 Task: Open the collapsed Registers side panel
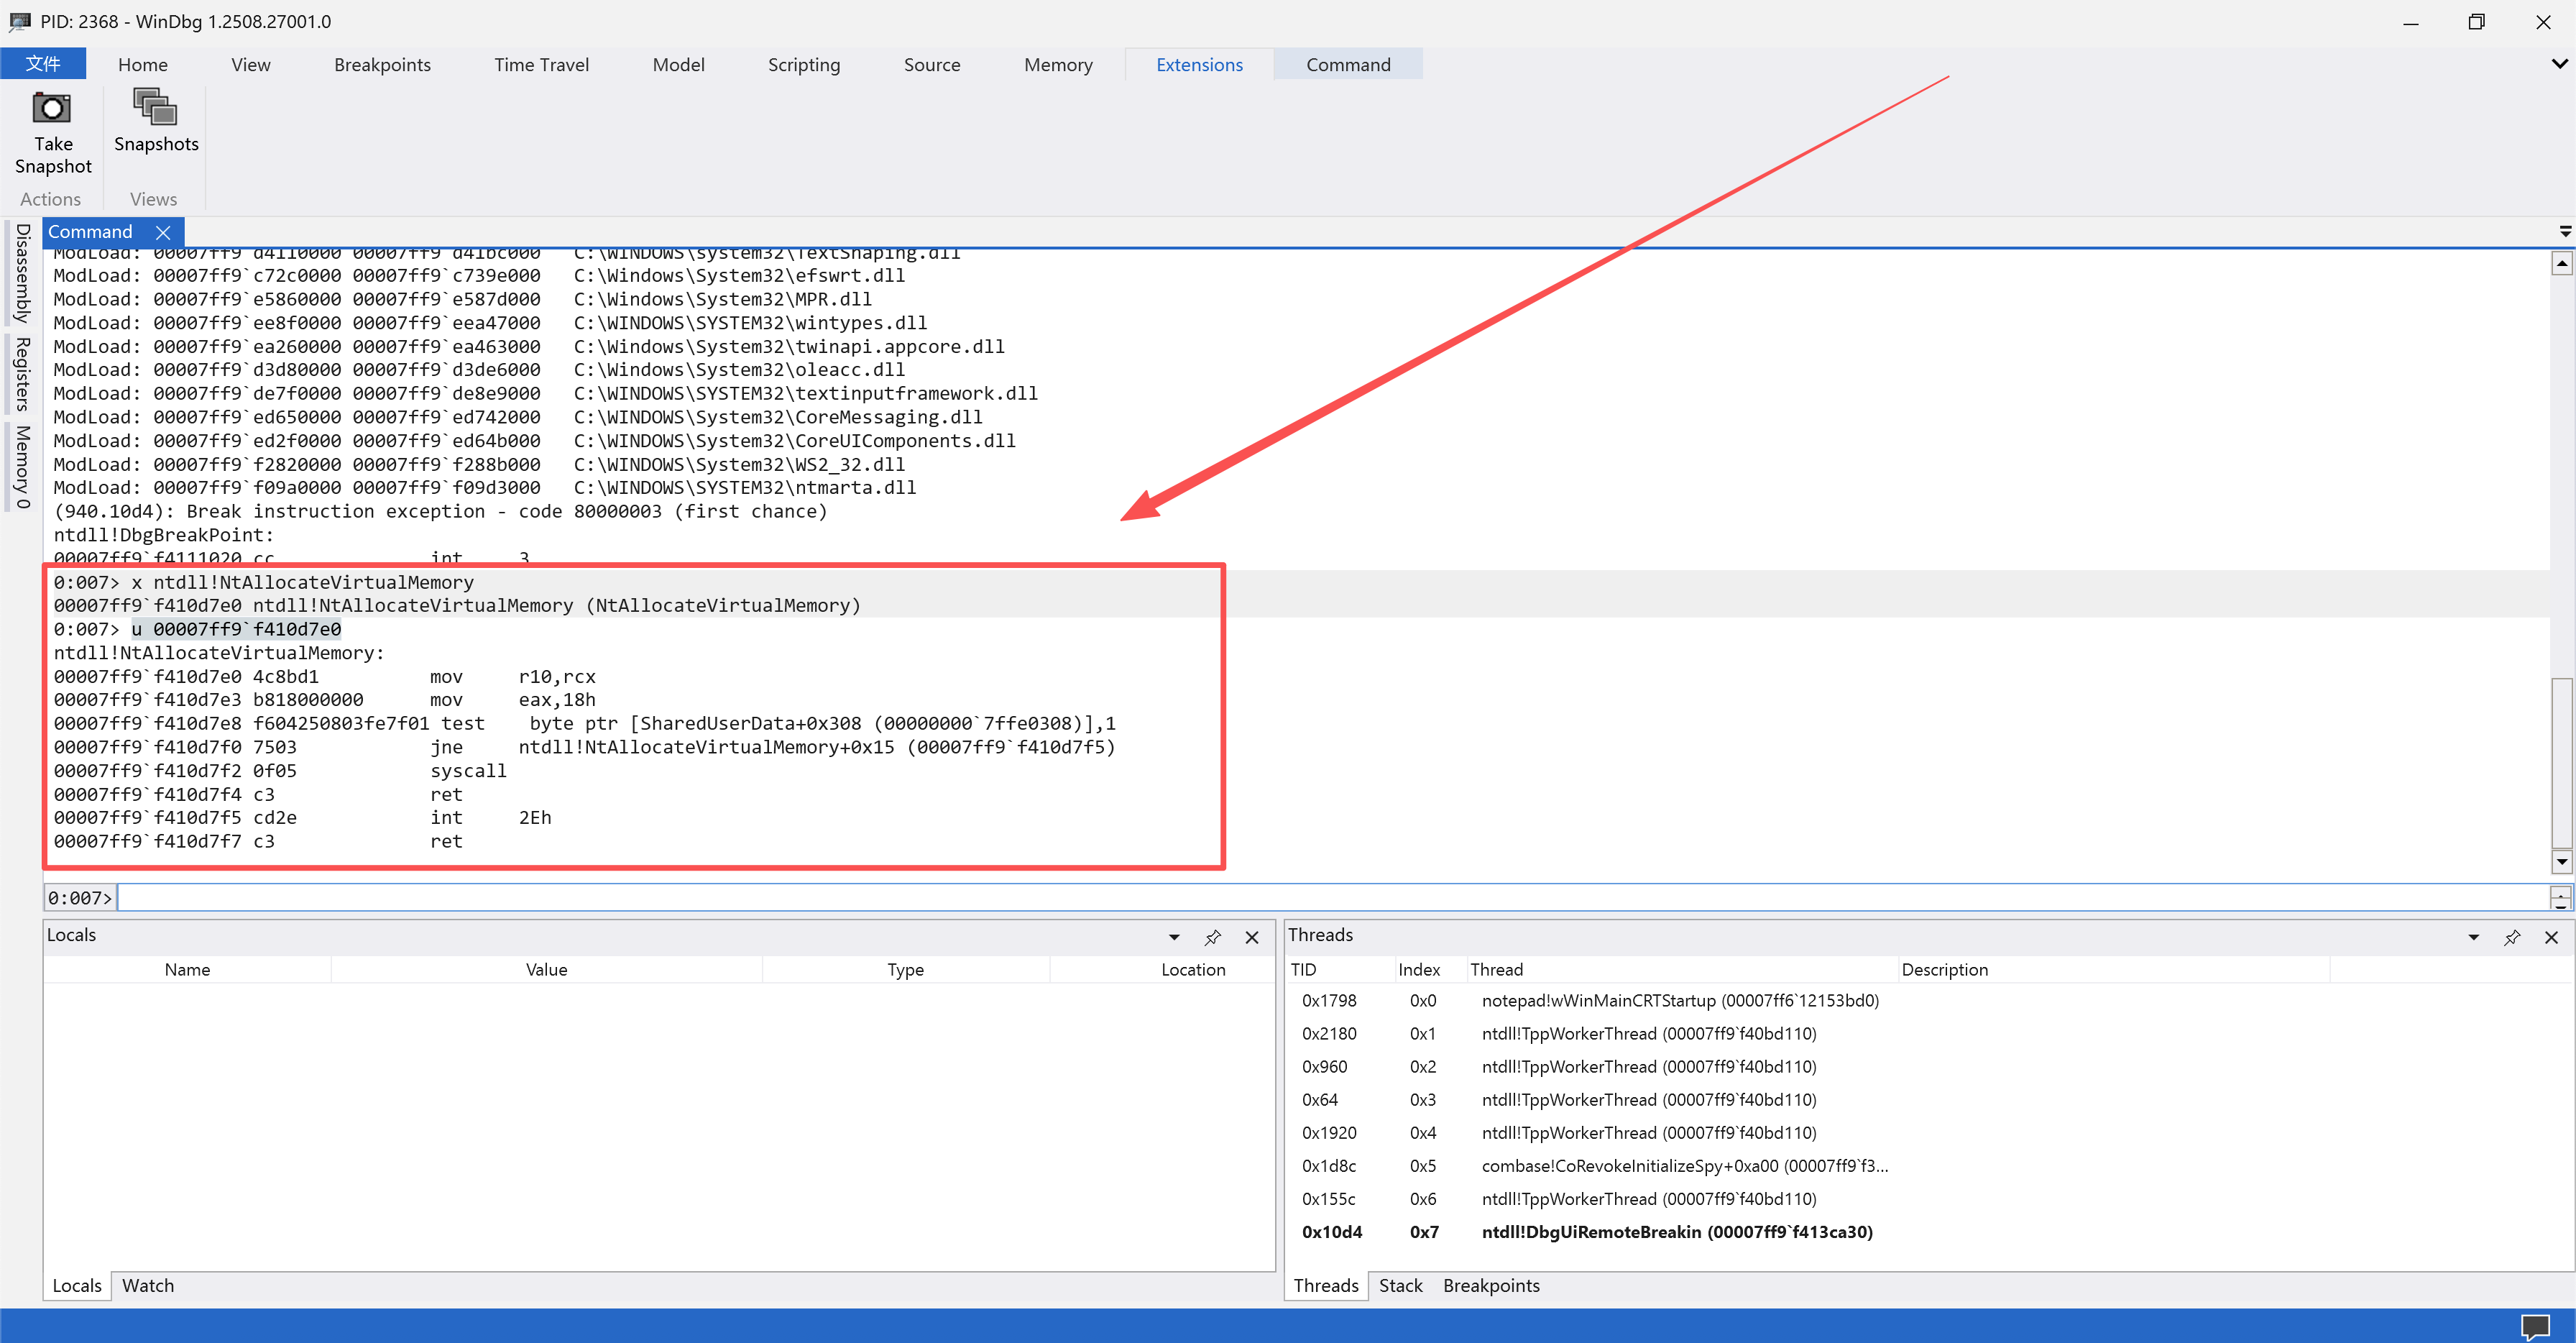pyautogui.click(x=22, y=374)
